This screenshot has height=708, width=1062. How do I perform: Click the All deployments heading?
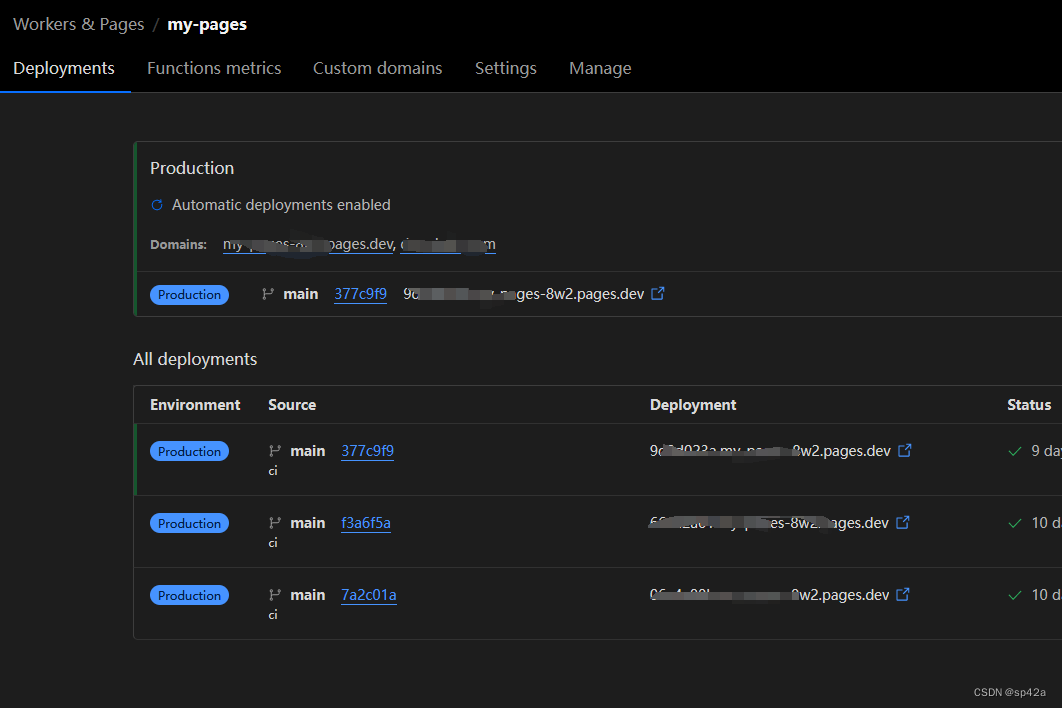[195, 359]
